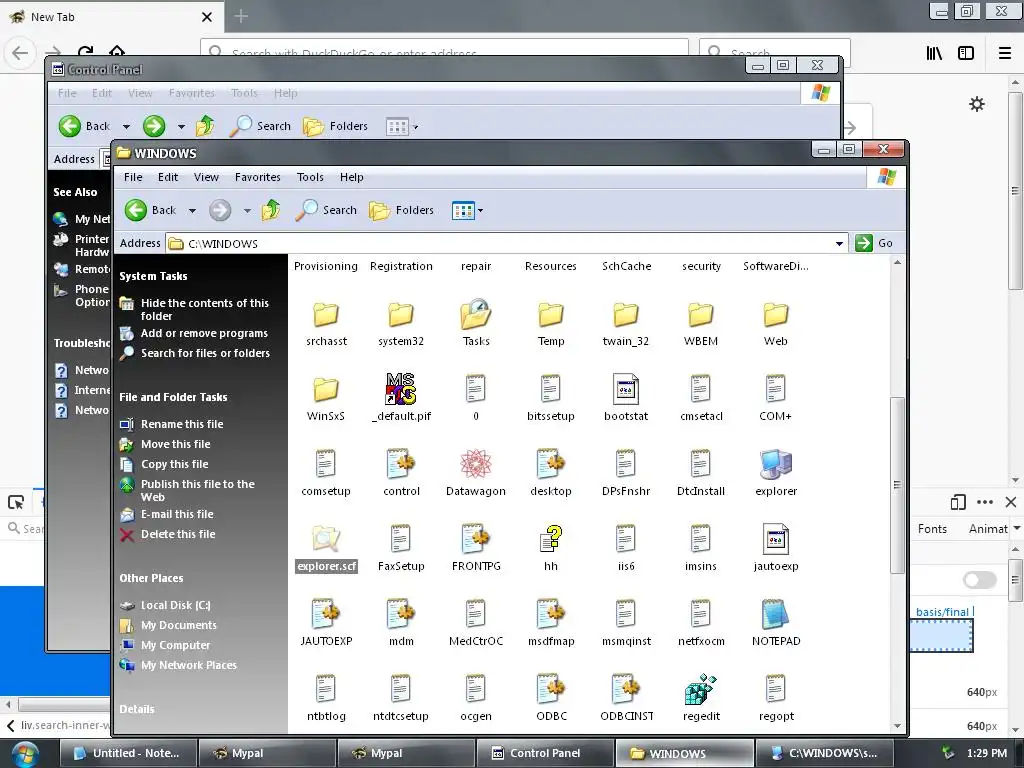Click the WINDOWS file list vertical scrollbar
1024x768 pixels.
[898, 487]
